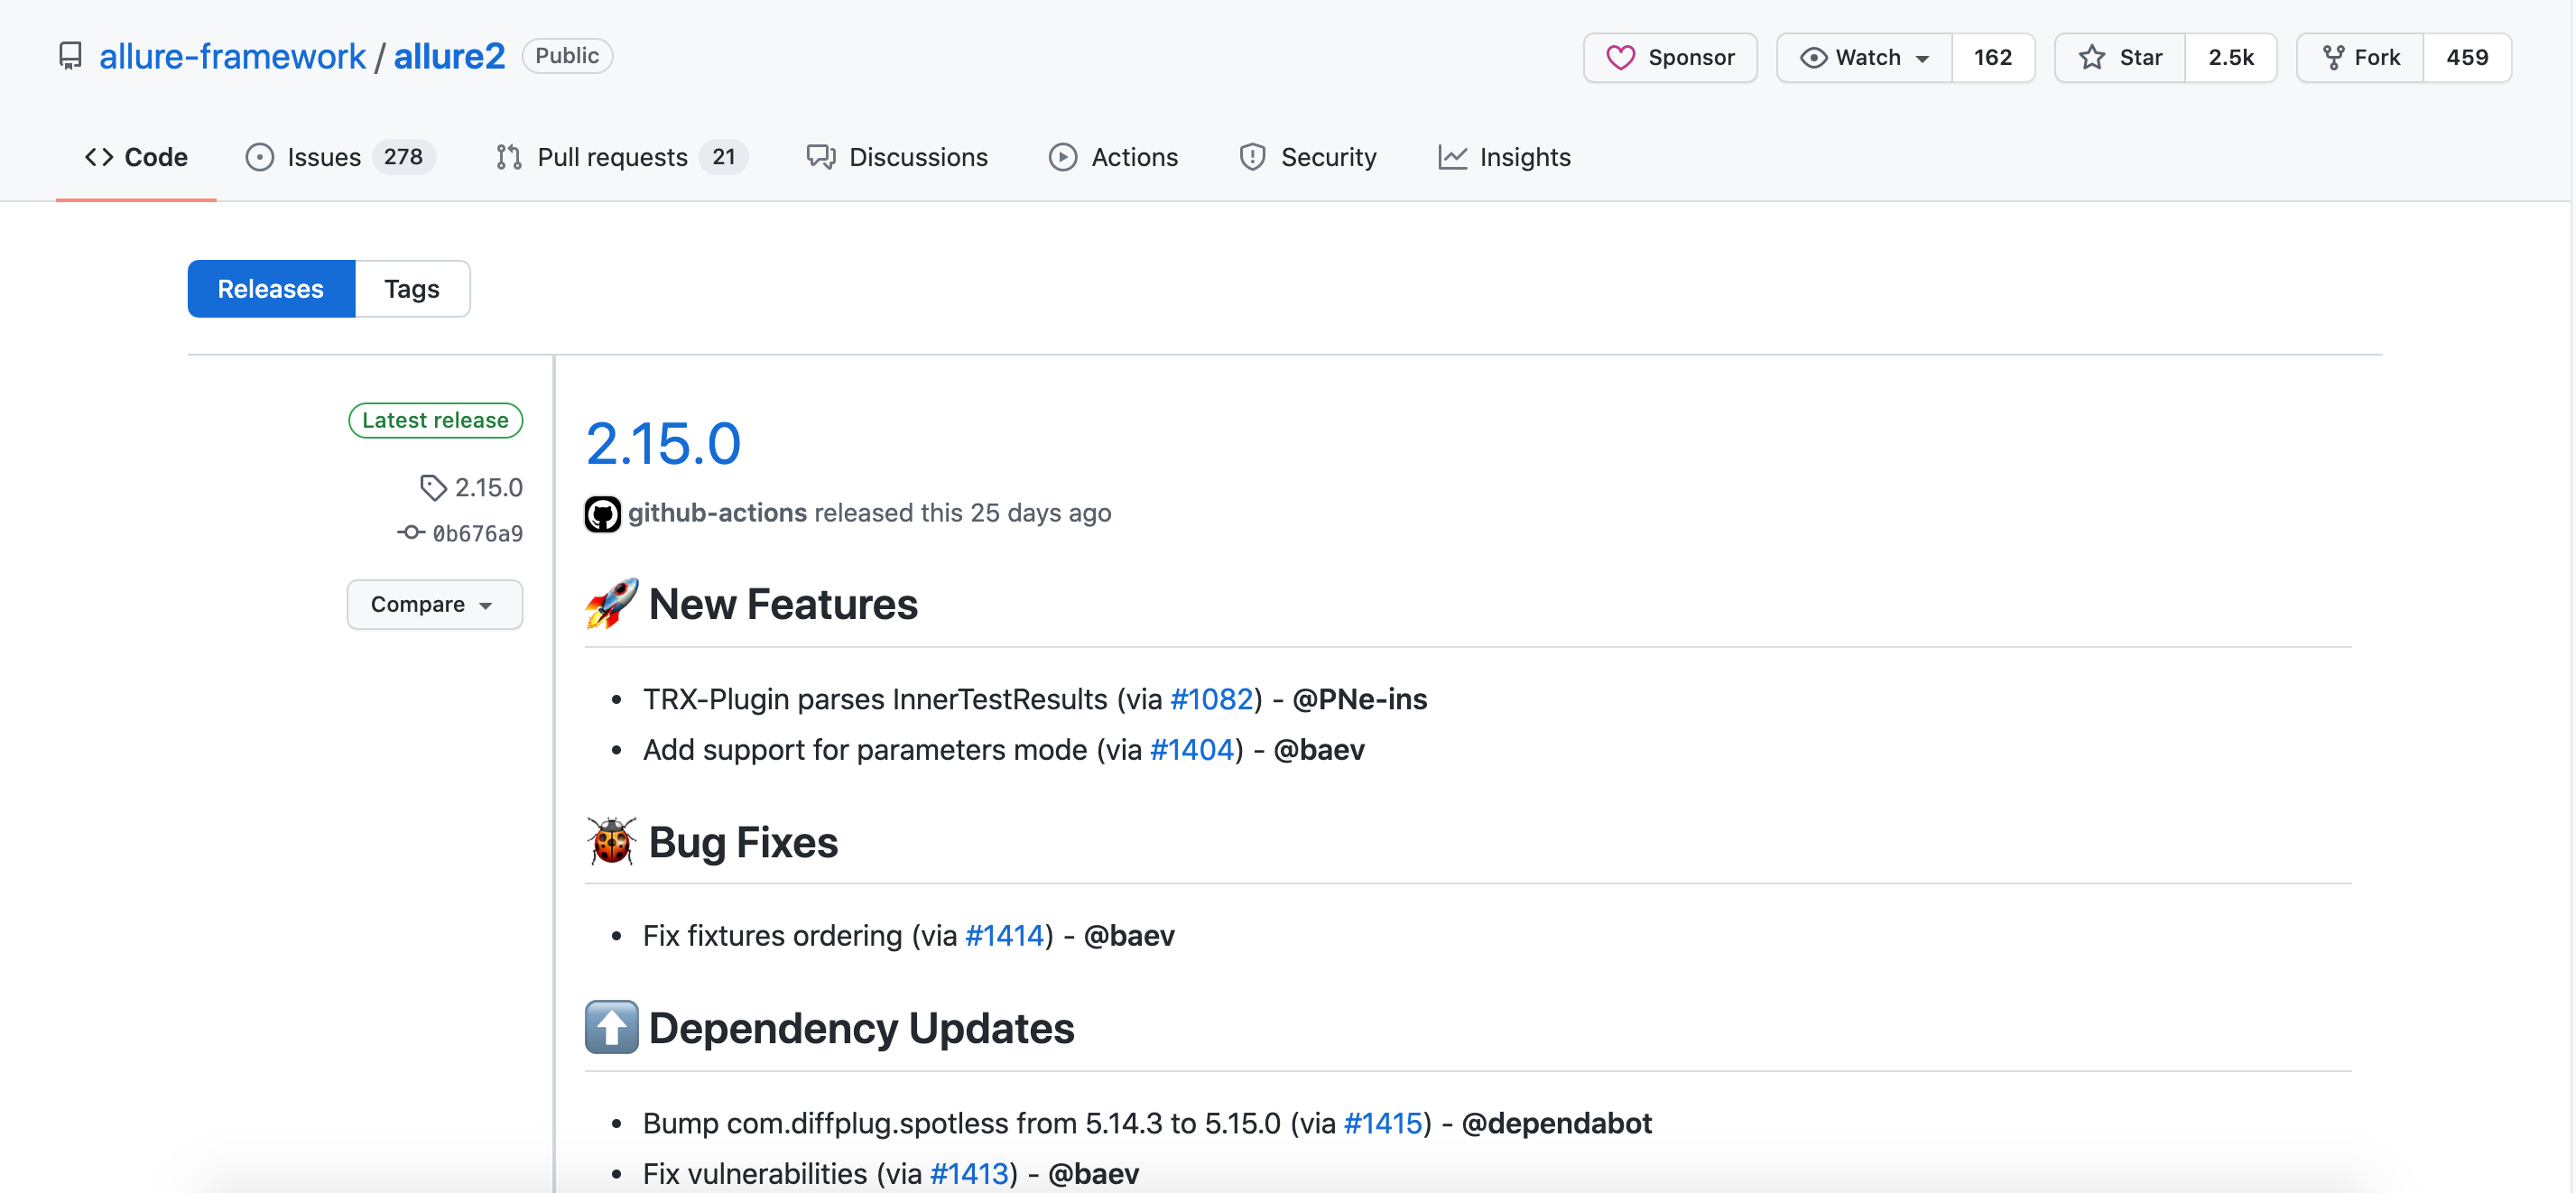2576x1193 pixels.
Task: View the 2.5k stargazers count
Action: pyautogui.click(x=2230, y=58)
